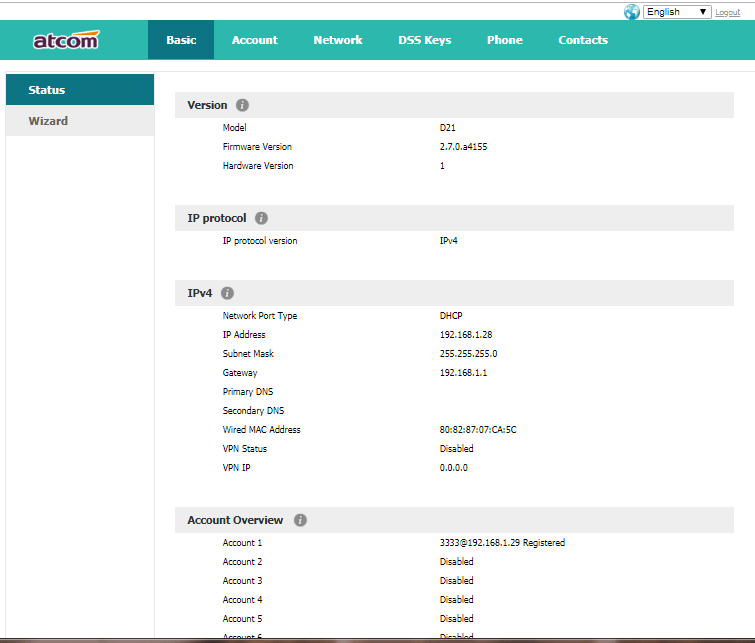755x643 pixels.
Task: Click the Logout link
Action: point(728,13)
